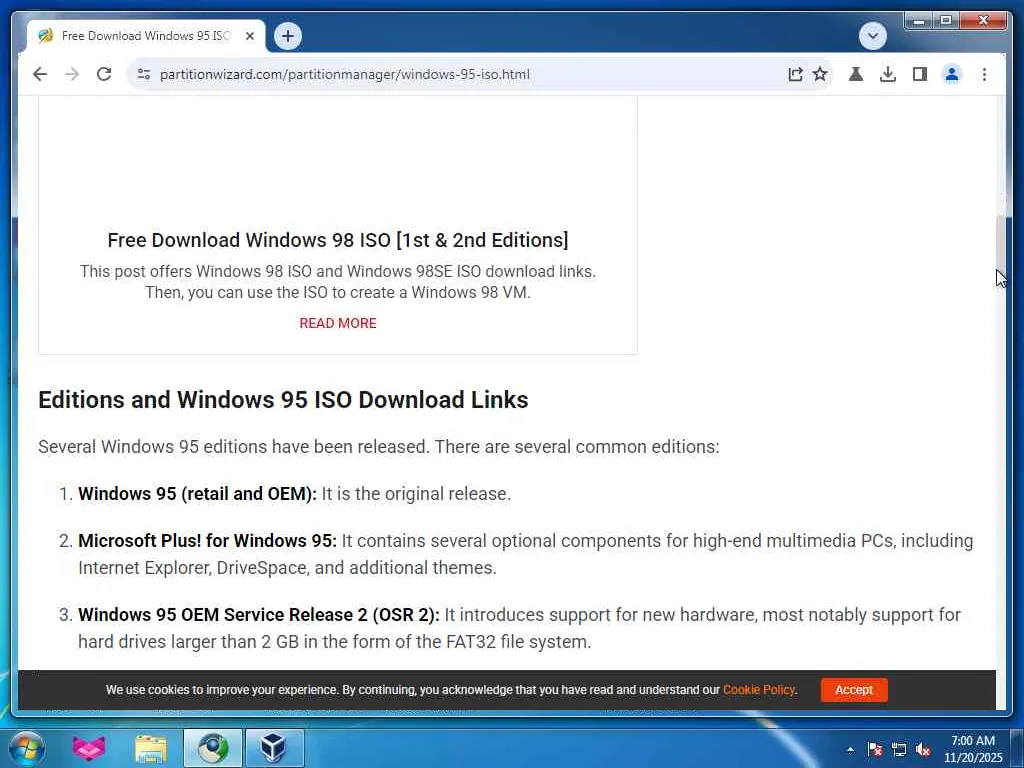Open VirtualBox from the taskbar
The width and height of the screenshot is (1024, 768).
click(x=274, y=748)
